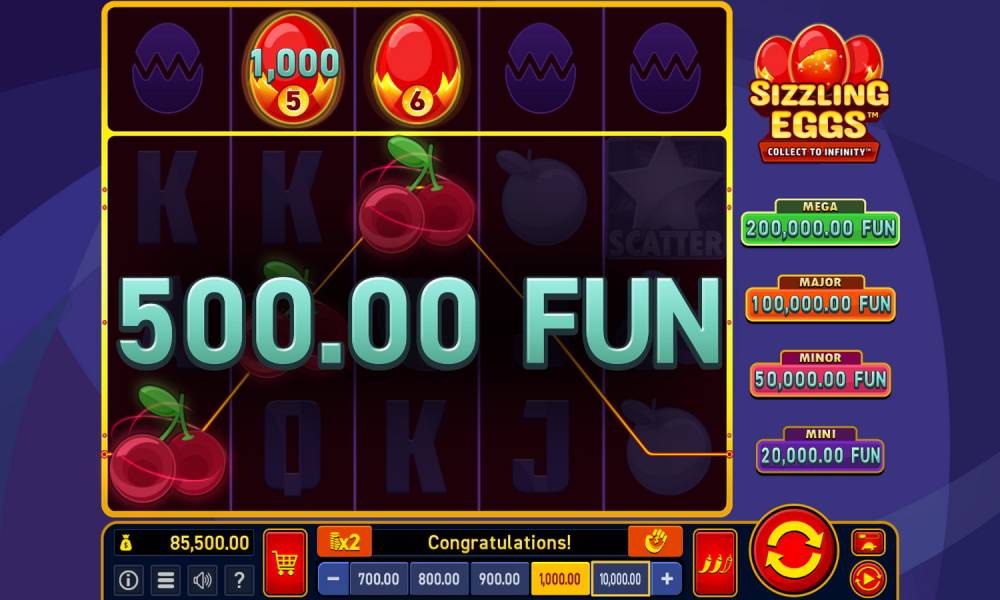1000x600 pixels.
Task: Activate the x2 coins double bet feature
Action: pos(344,542)
